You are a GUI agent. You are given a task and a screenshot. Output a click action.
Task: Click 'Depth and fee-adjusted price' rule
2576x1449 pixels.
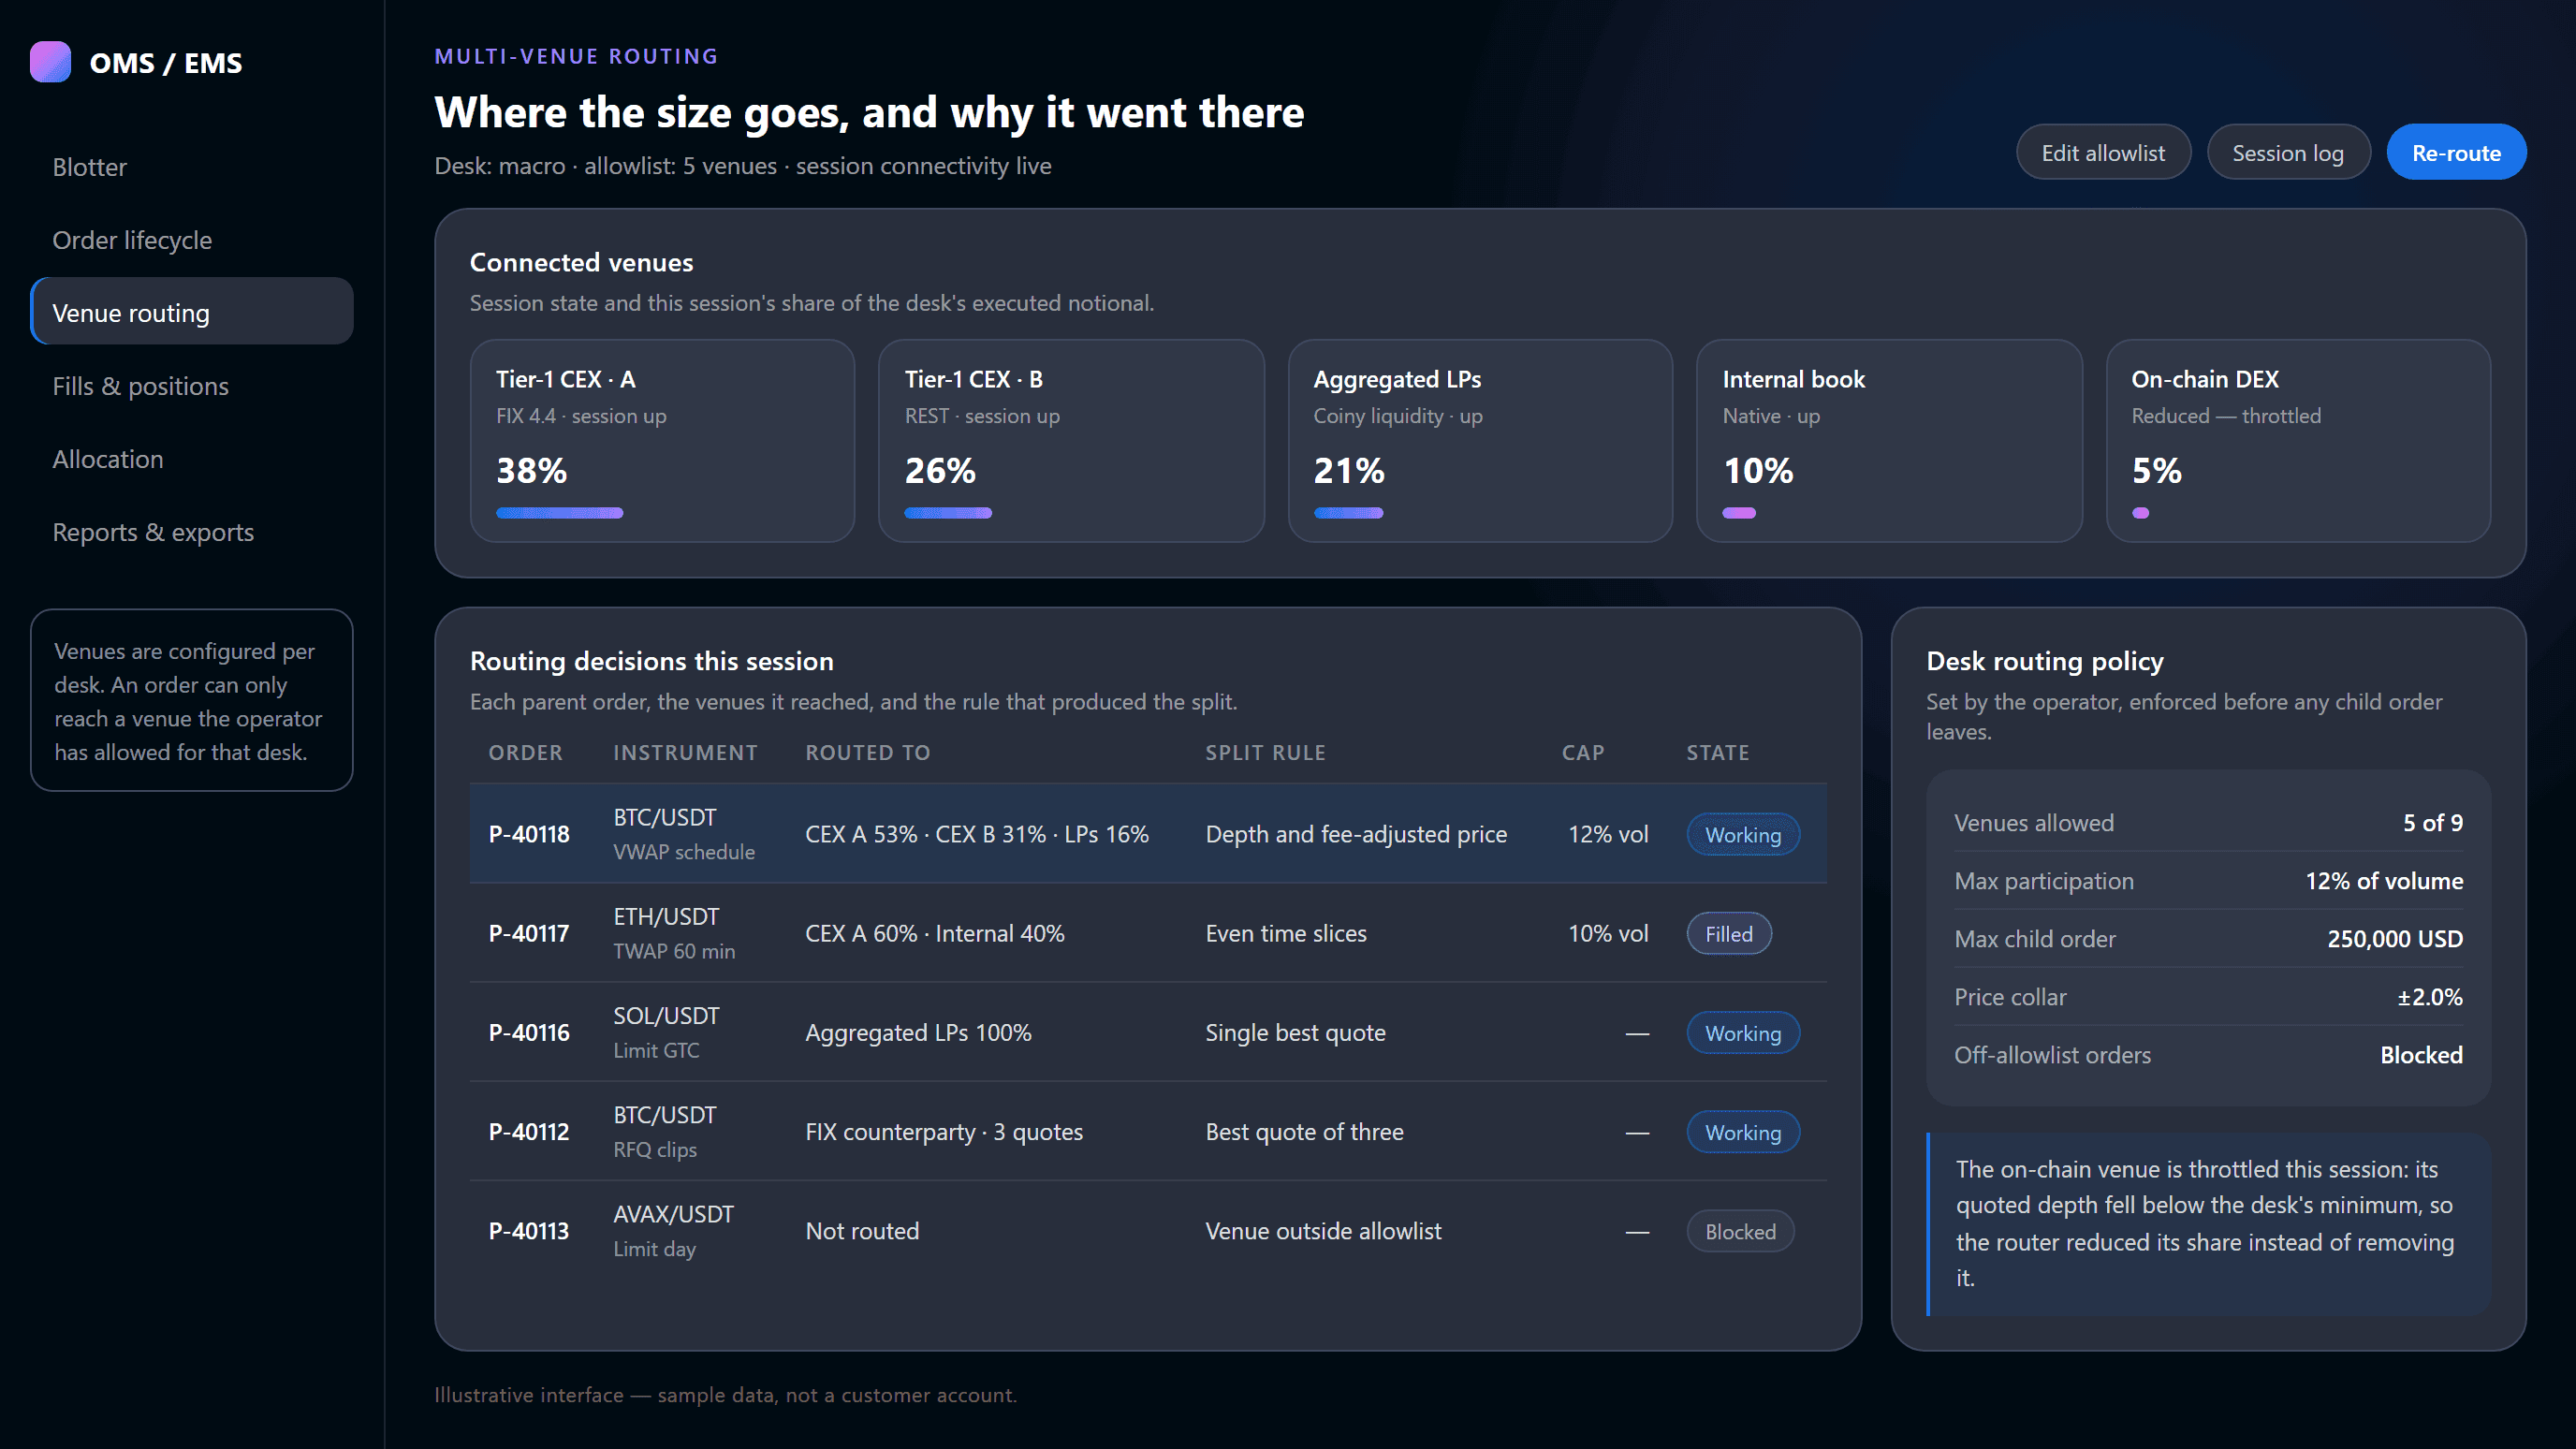1356,834
